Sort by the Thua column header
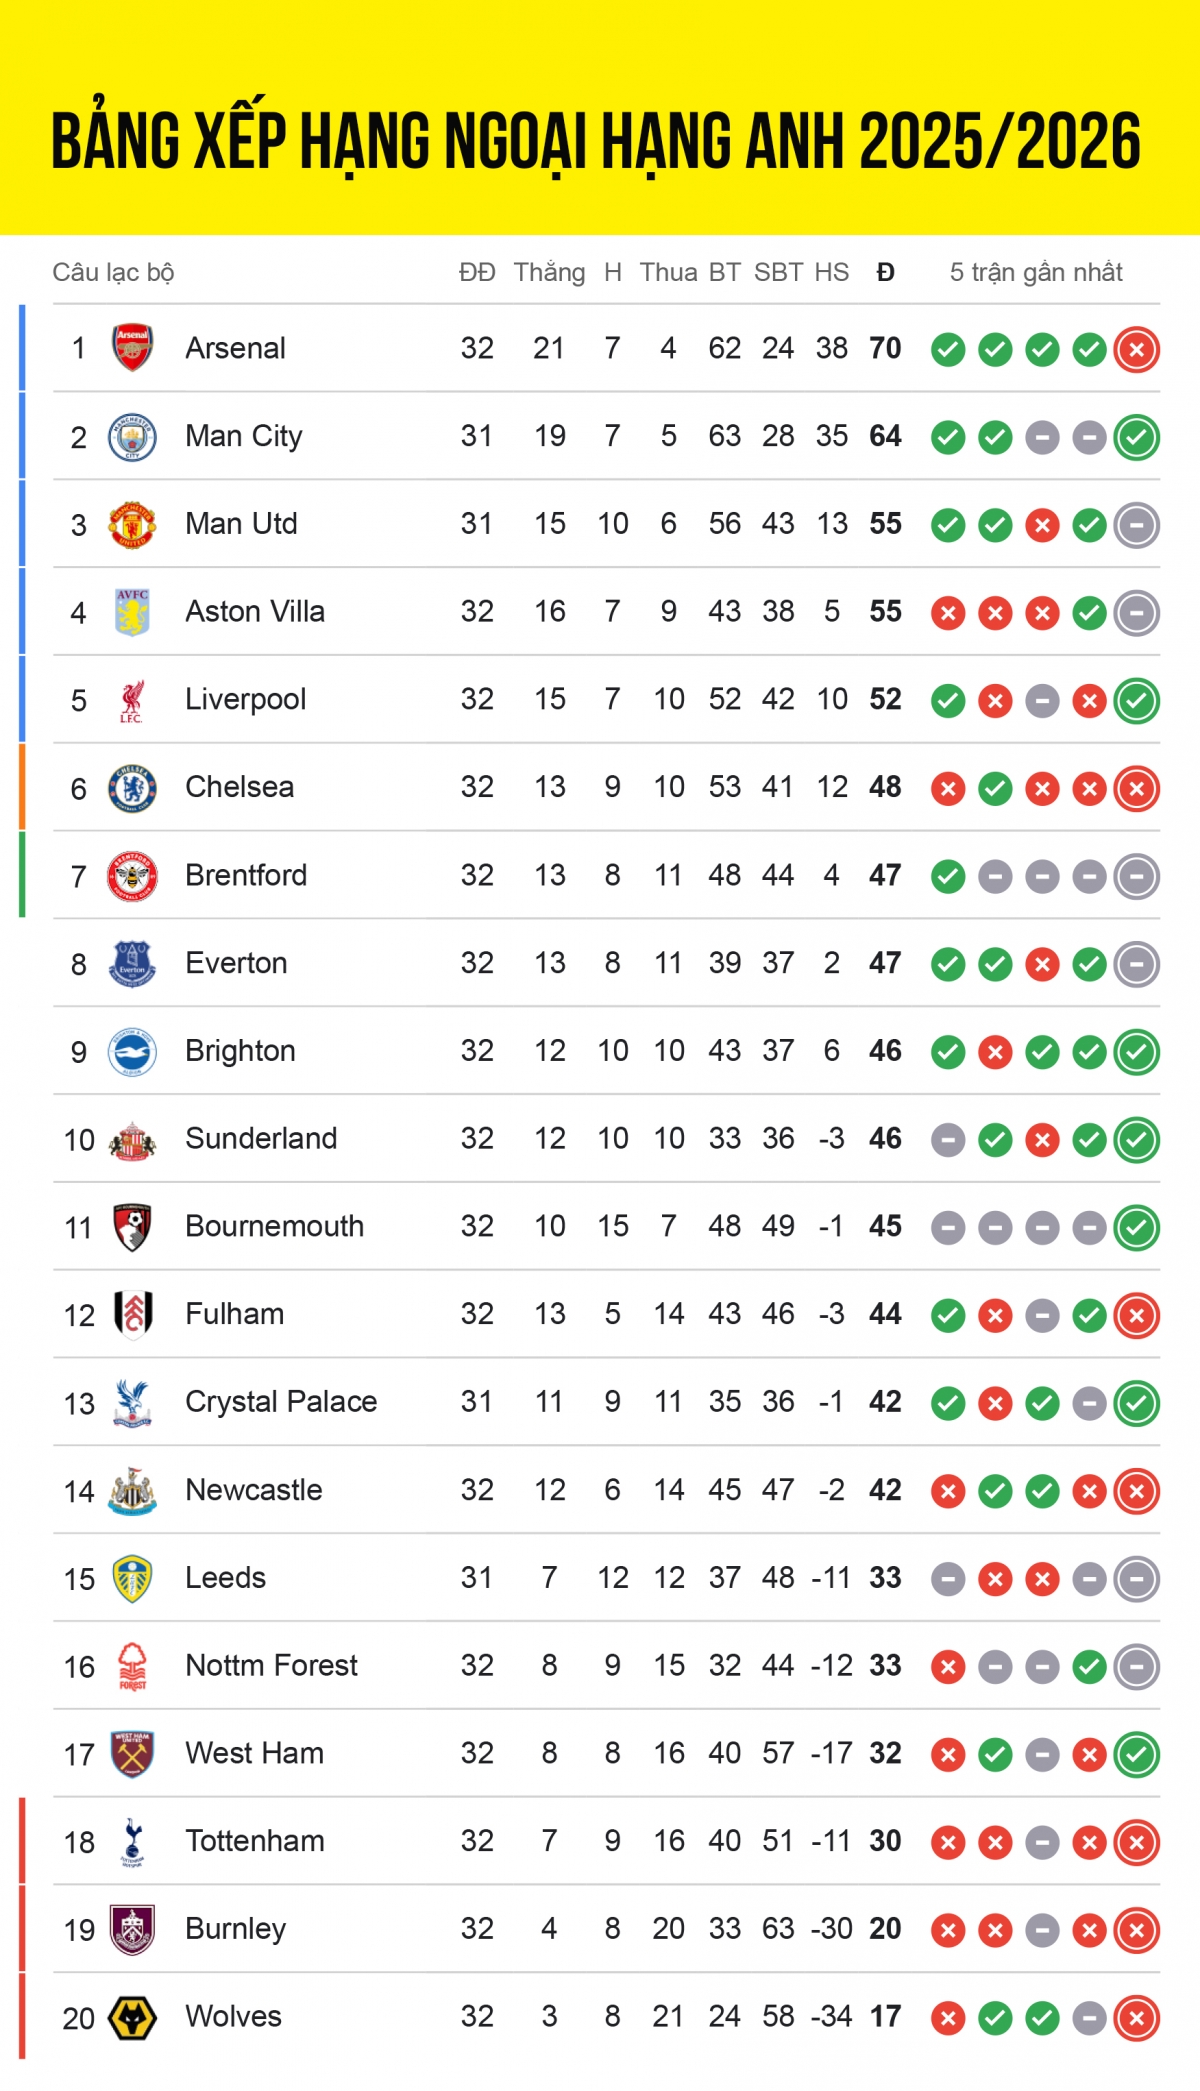Screen dimensions: 1200x2091 pos(668,272)
